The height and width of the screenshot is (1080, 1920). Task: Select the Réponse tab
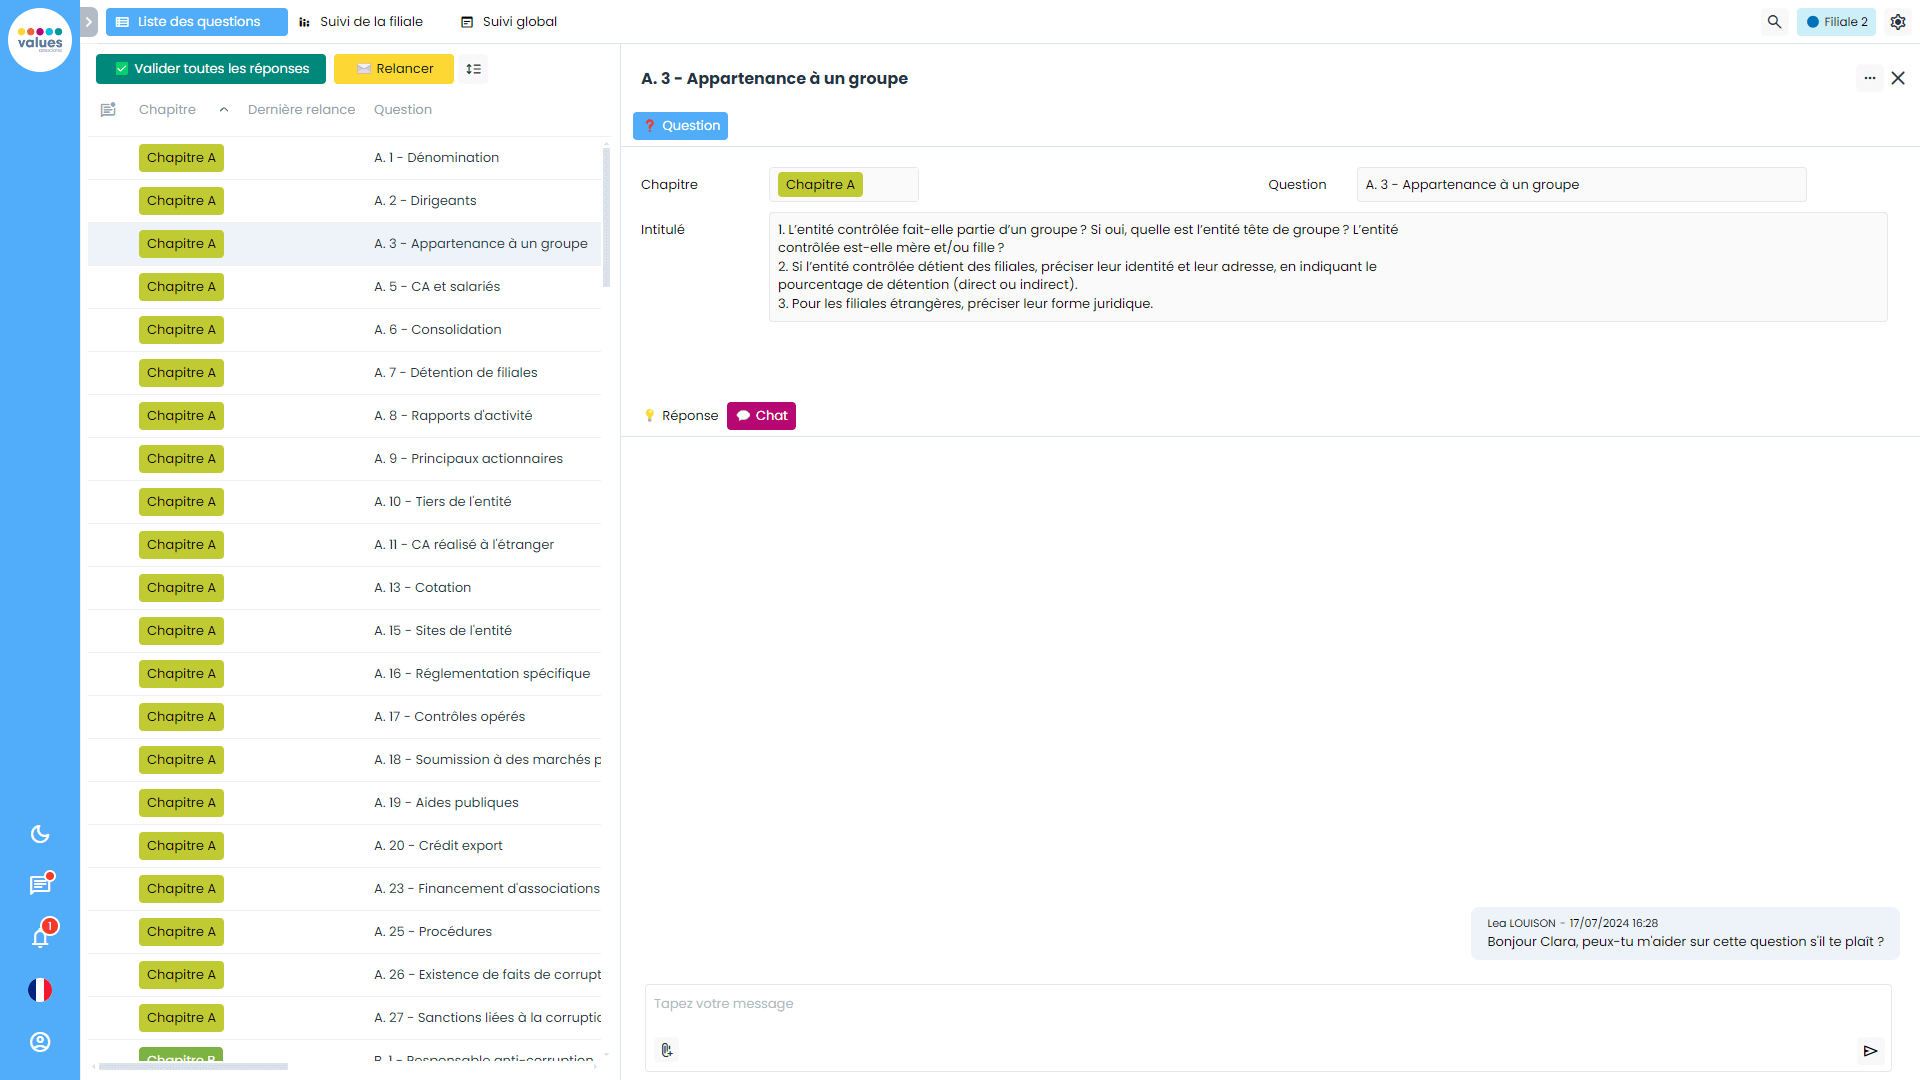680,416
